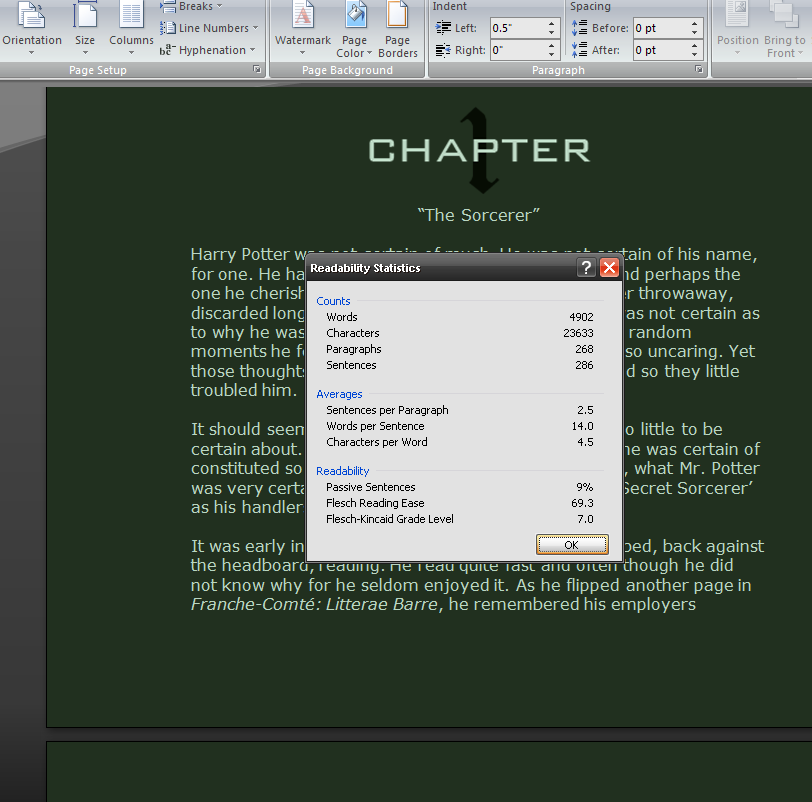This screenshot has height=802, width=812.
Task: Select the Characters count 23633
Action: click(x=578, y=333)
